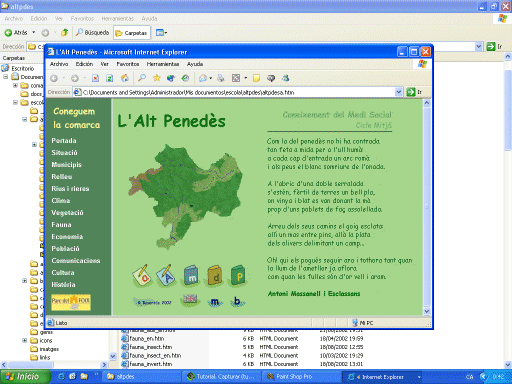Click the yellow book icon labeled d
Image resolution: width=512 pixels, height=384 pixels.
coord(215,276)
